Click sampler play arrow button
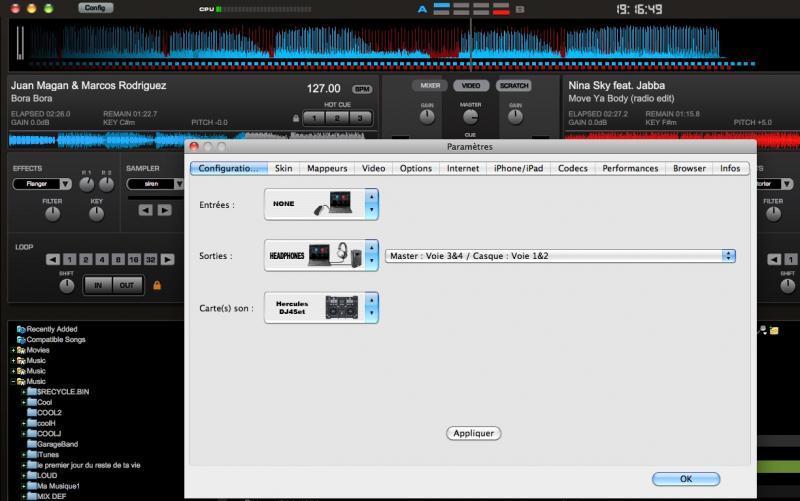Viewport: 800px width, 501px height. click(x=164, y=210)
